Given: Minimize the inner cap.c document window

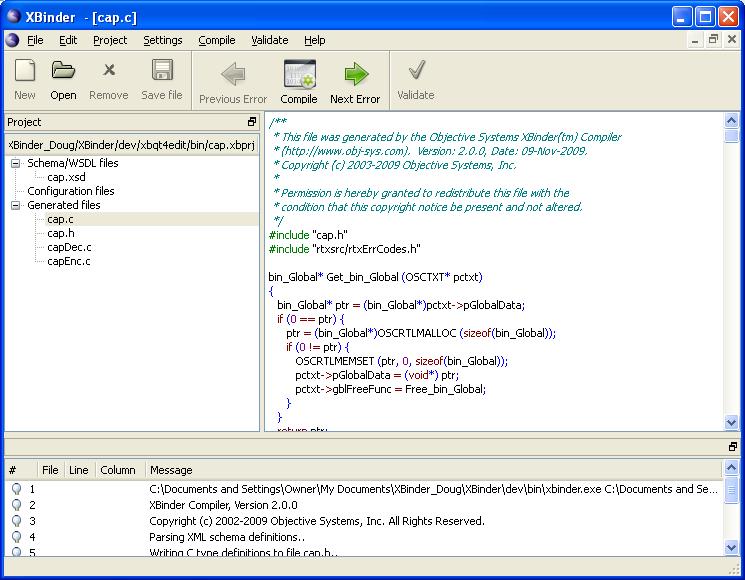Looking at the screenshot, I should 695,40.
